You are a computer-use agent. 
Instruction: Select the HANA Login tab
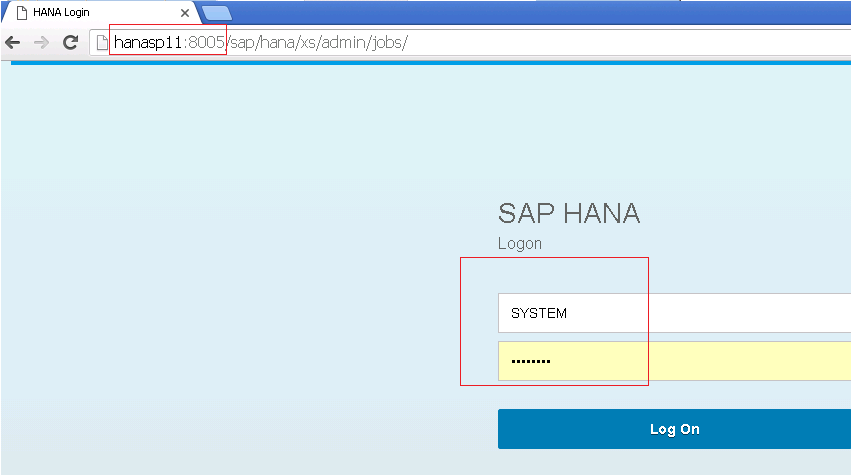pyautogui.click(x=103, y=12)
